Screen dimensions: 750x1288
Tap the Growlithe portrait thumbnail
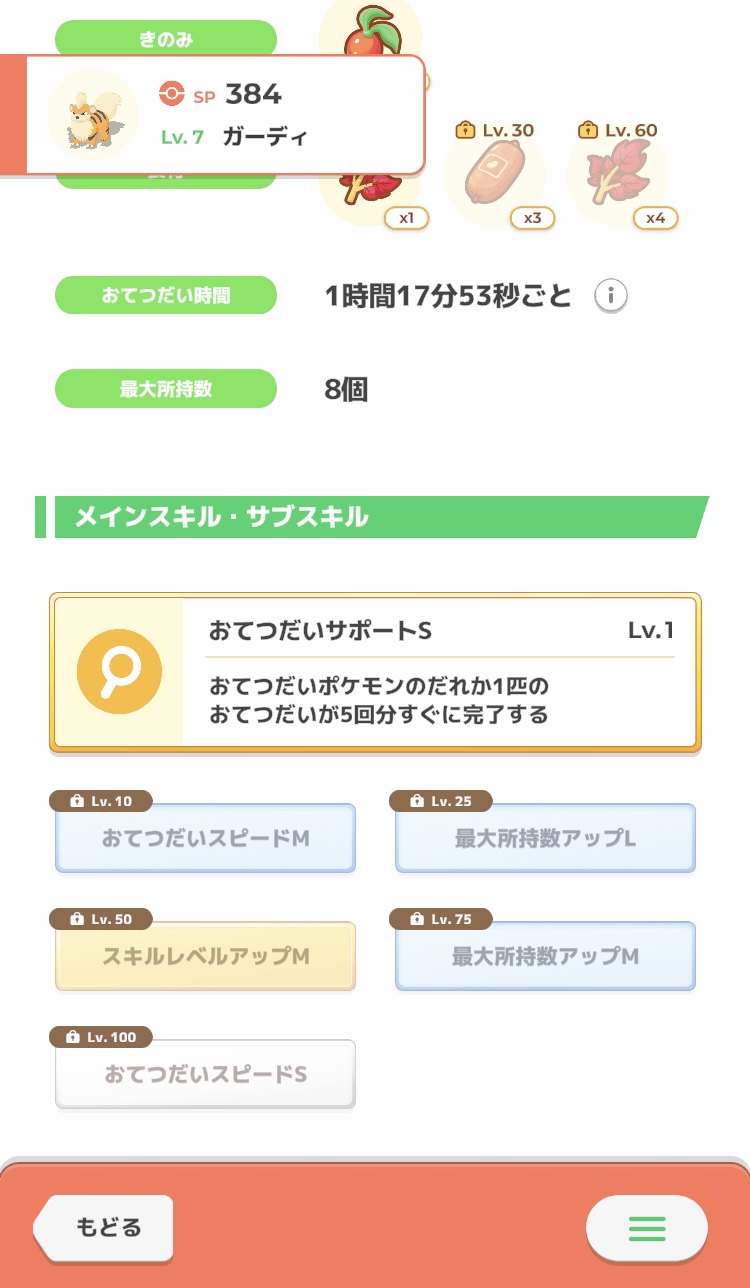coord(93,115)
